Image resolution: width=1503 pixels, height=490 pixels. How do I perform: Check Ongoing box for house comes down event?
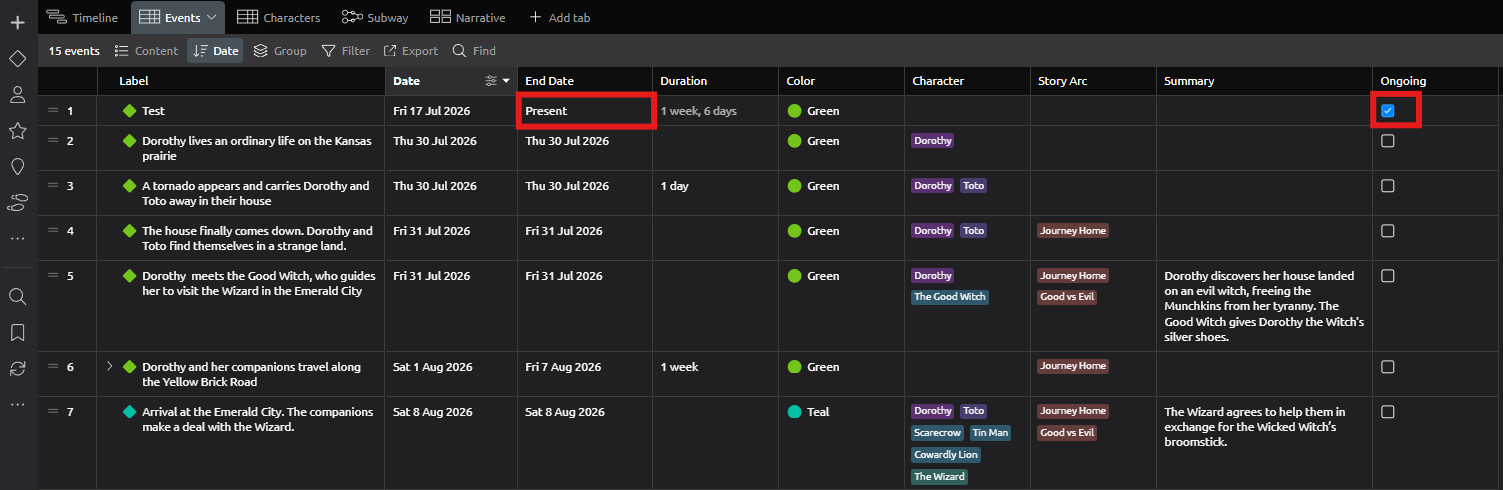pyautogui.click(x=1387, y=231)
